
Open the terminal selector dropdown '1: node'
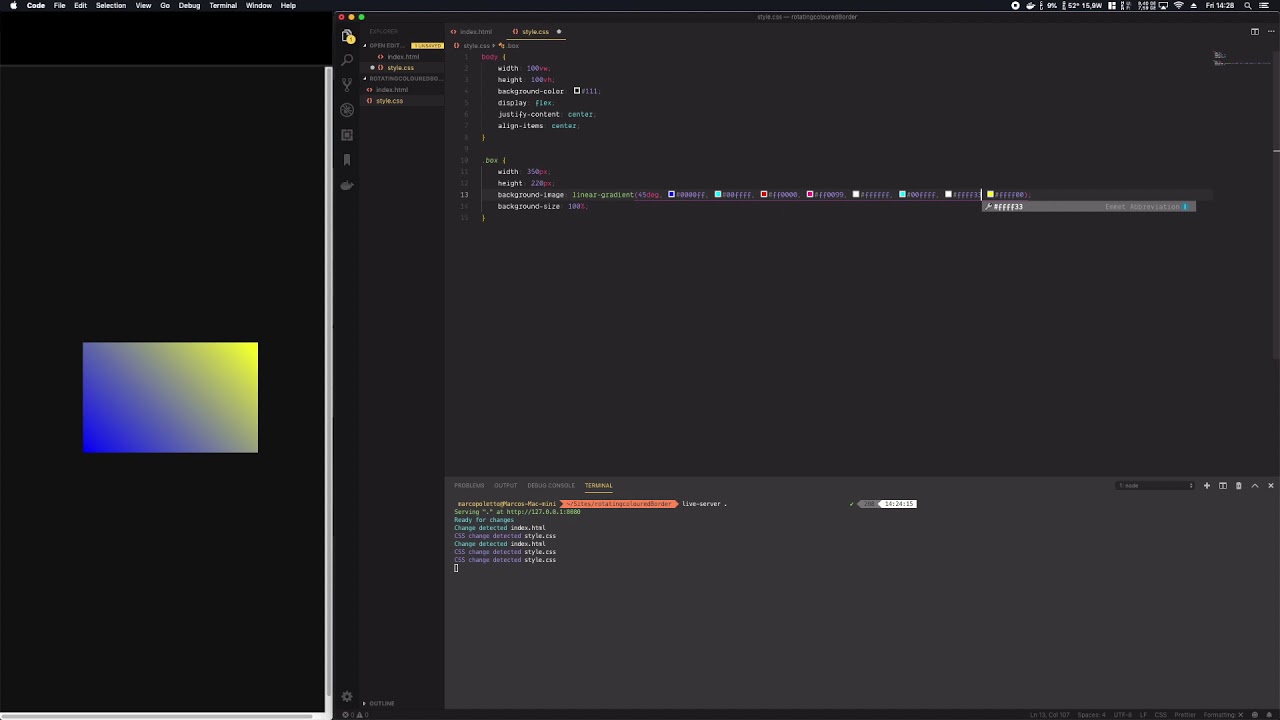click(1156, 486)
